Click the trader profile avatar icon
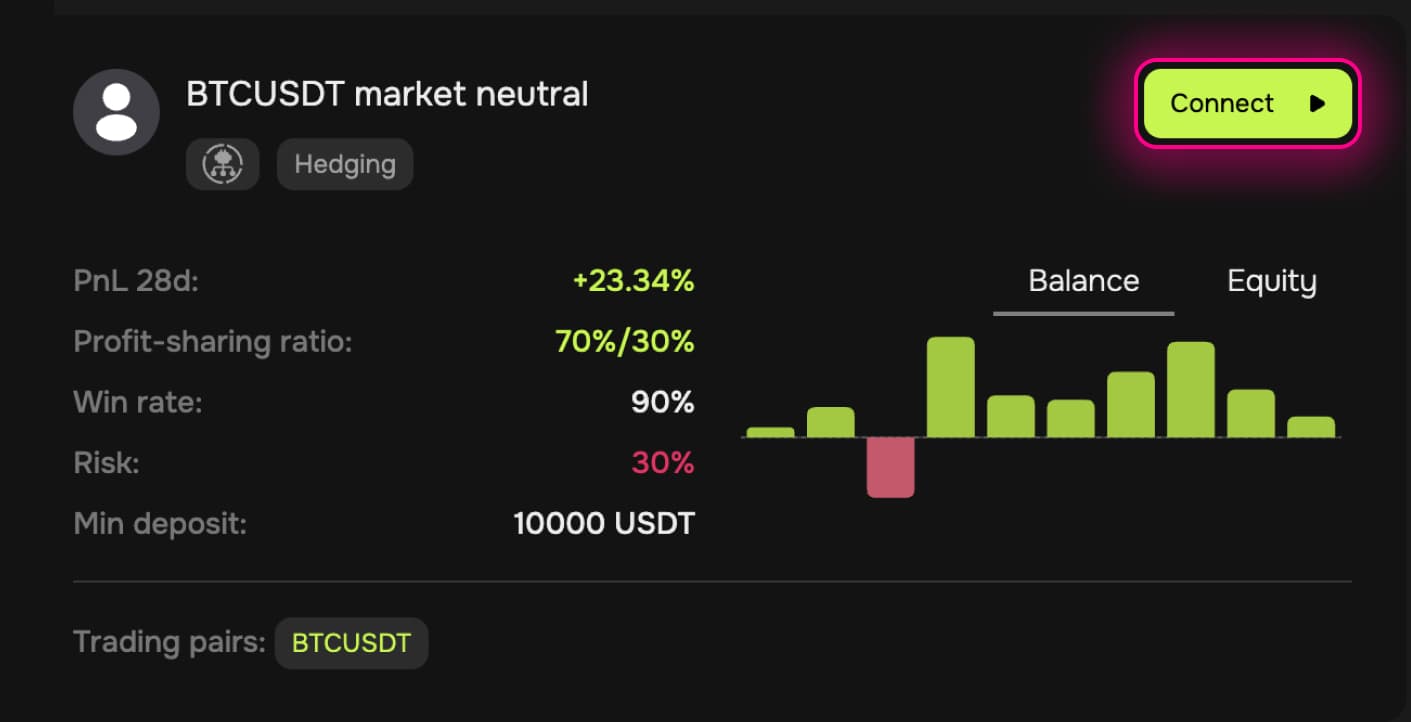 116,112
